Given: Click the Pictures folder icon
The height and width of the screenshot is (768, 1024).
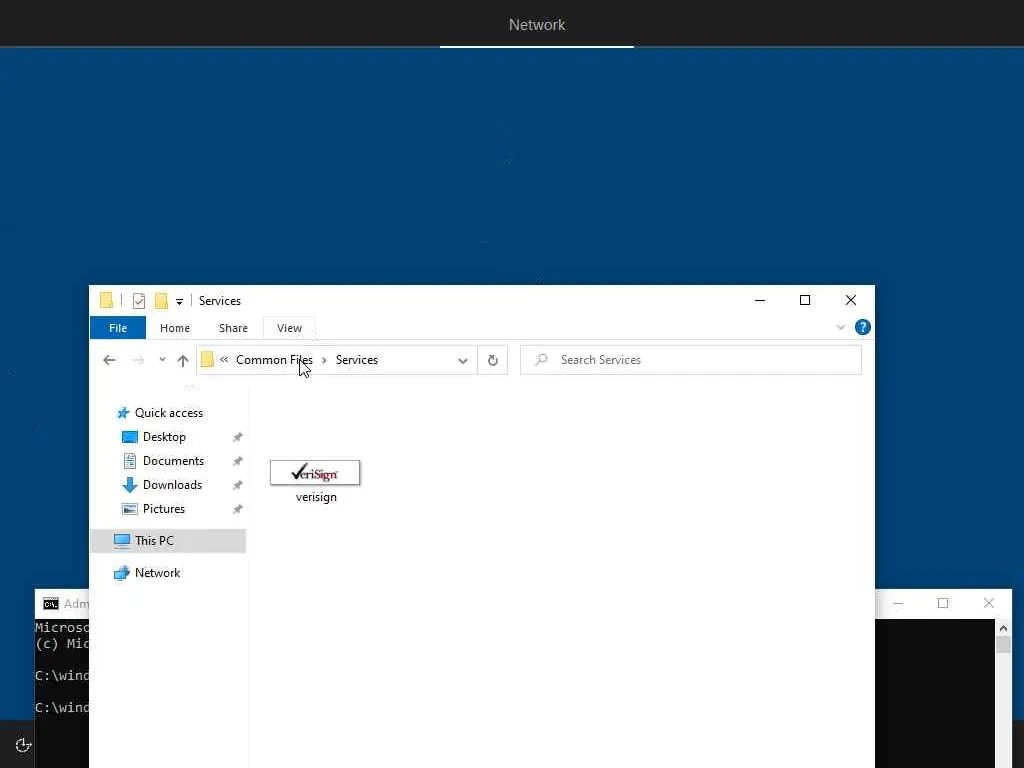Looking at the screenshot, I should pos(130,509).
